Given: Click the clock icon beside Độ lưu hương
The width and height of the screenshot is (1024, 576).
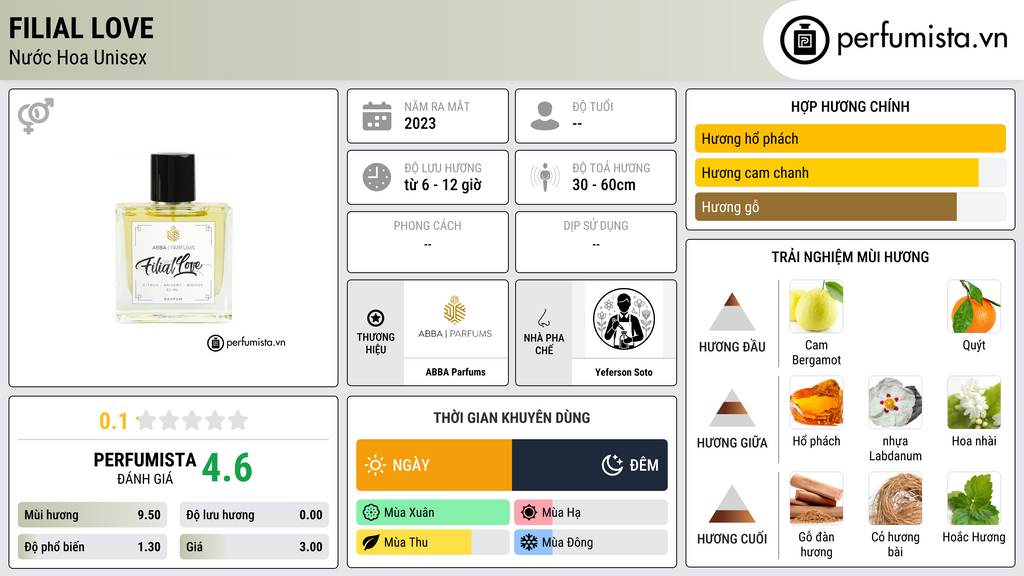Looking at the screenshot, I should (x=377, y=177).
